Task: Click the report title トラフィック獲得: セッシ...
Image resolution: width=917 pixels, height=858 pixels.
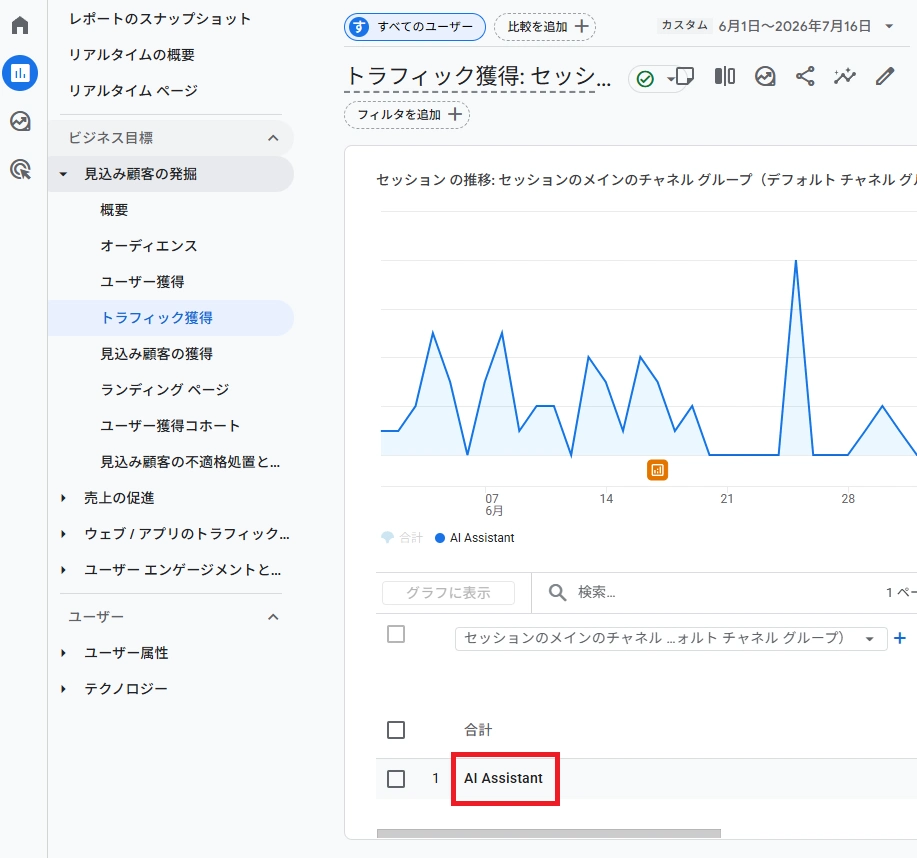Action: click(478, 77)
